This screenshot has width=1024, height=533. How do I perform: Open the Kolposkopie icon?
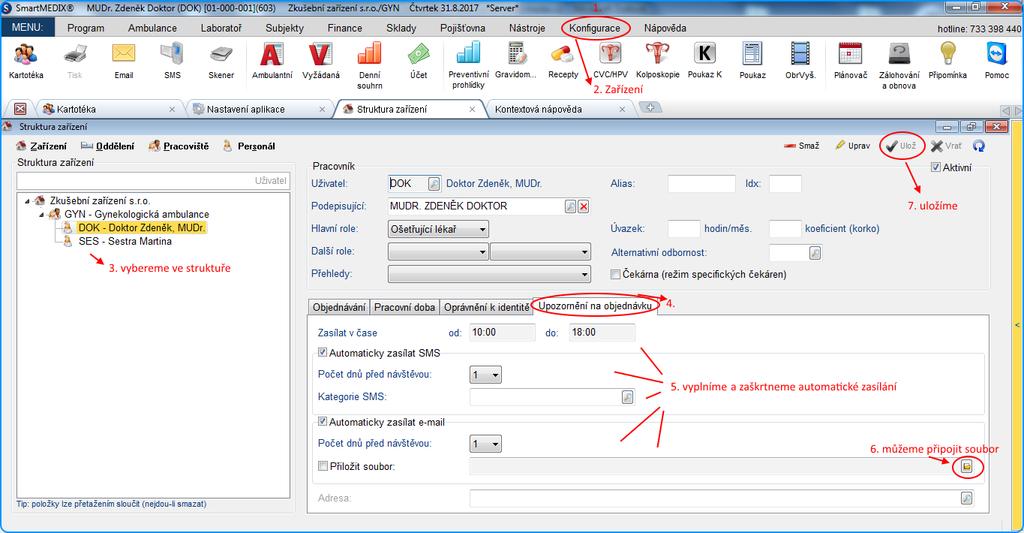point(657,54)
